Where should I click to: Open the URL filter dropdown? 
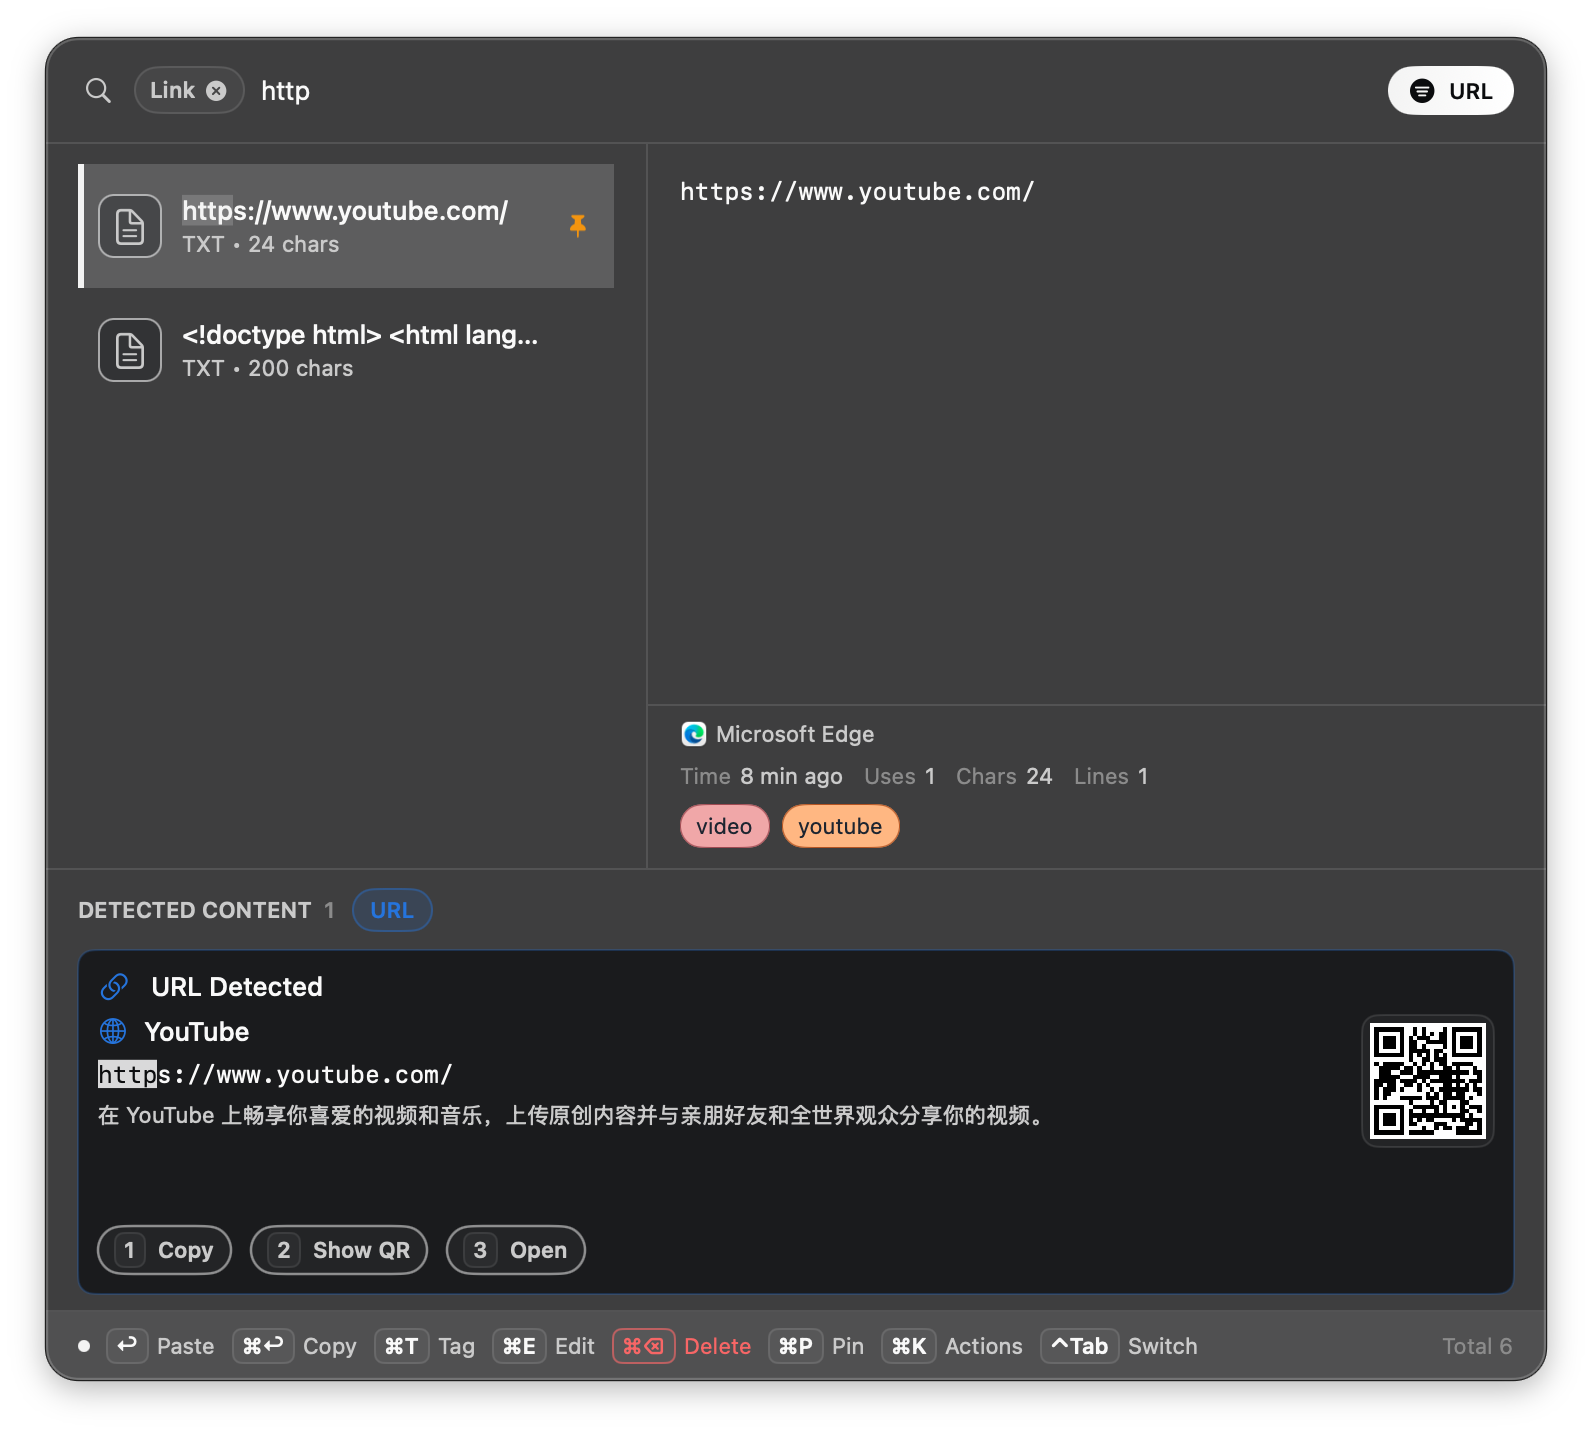[x=1450, y=91]
